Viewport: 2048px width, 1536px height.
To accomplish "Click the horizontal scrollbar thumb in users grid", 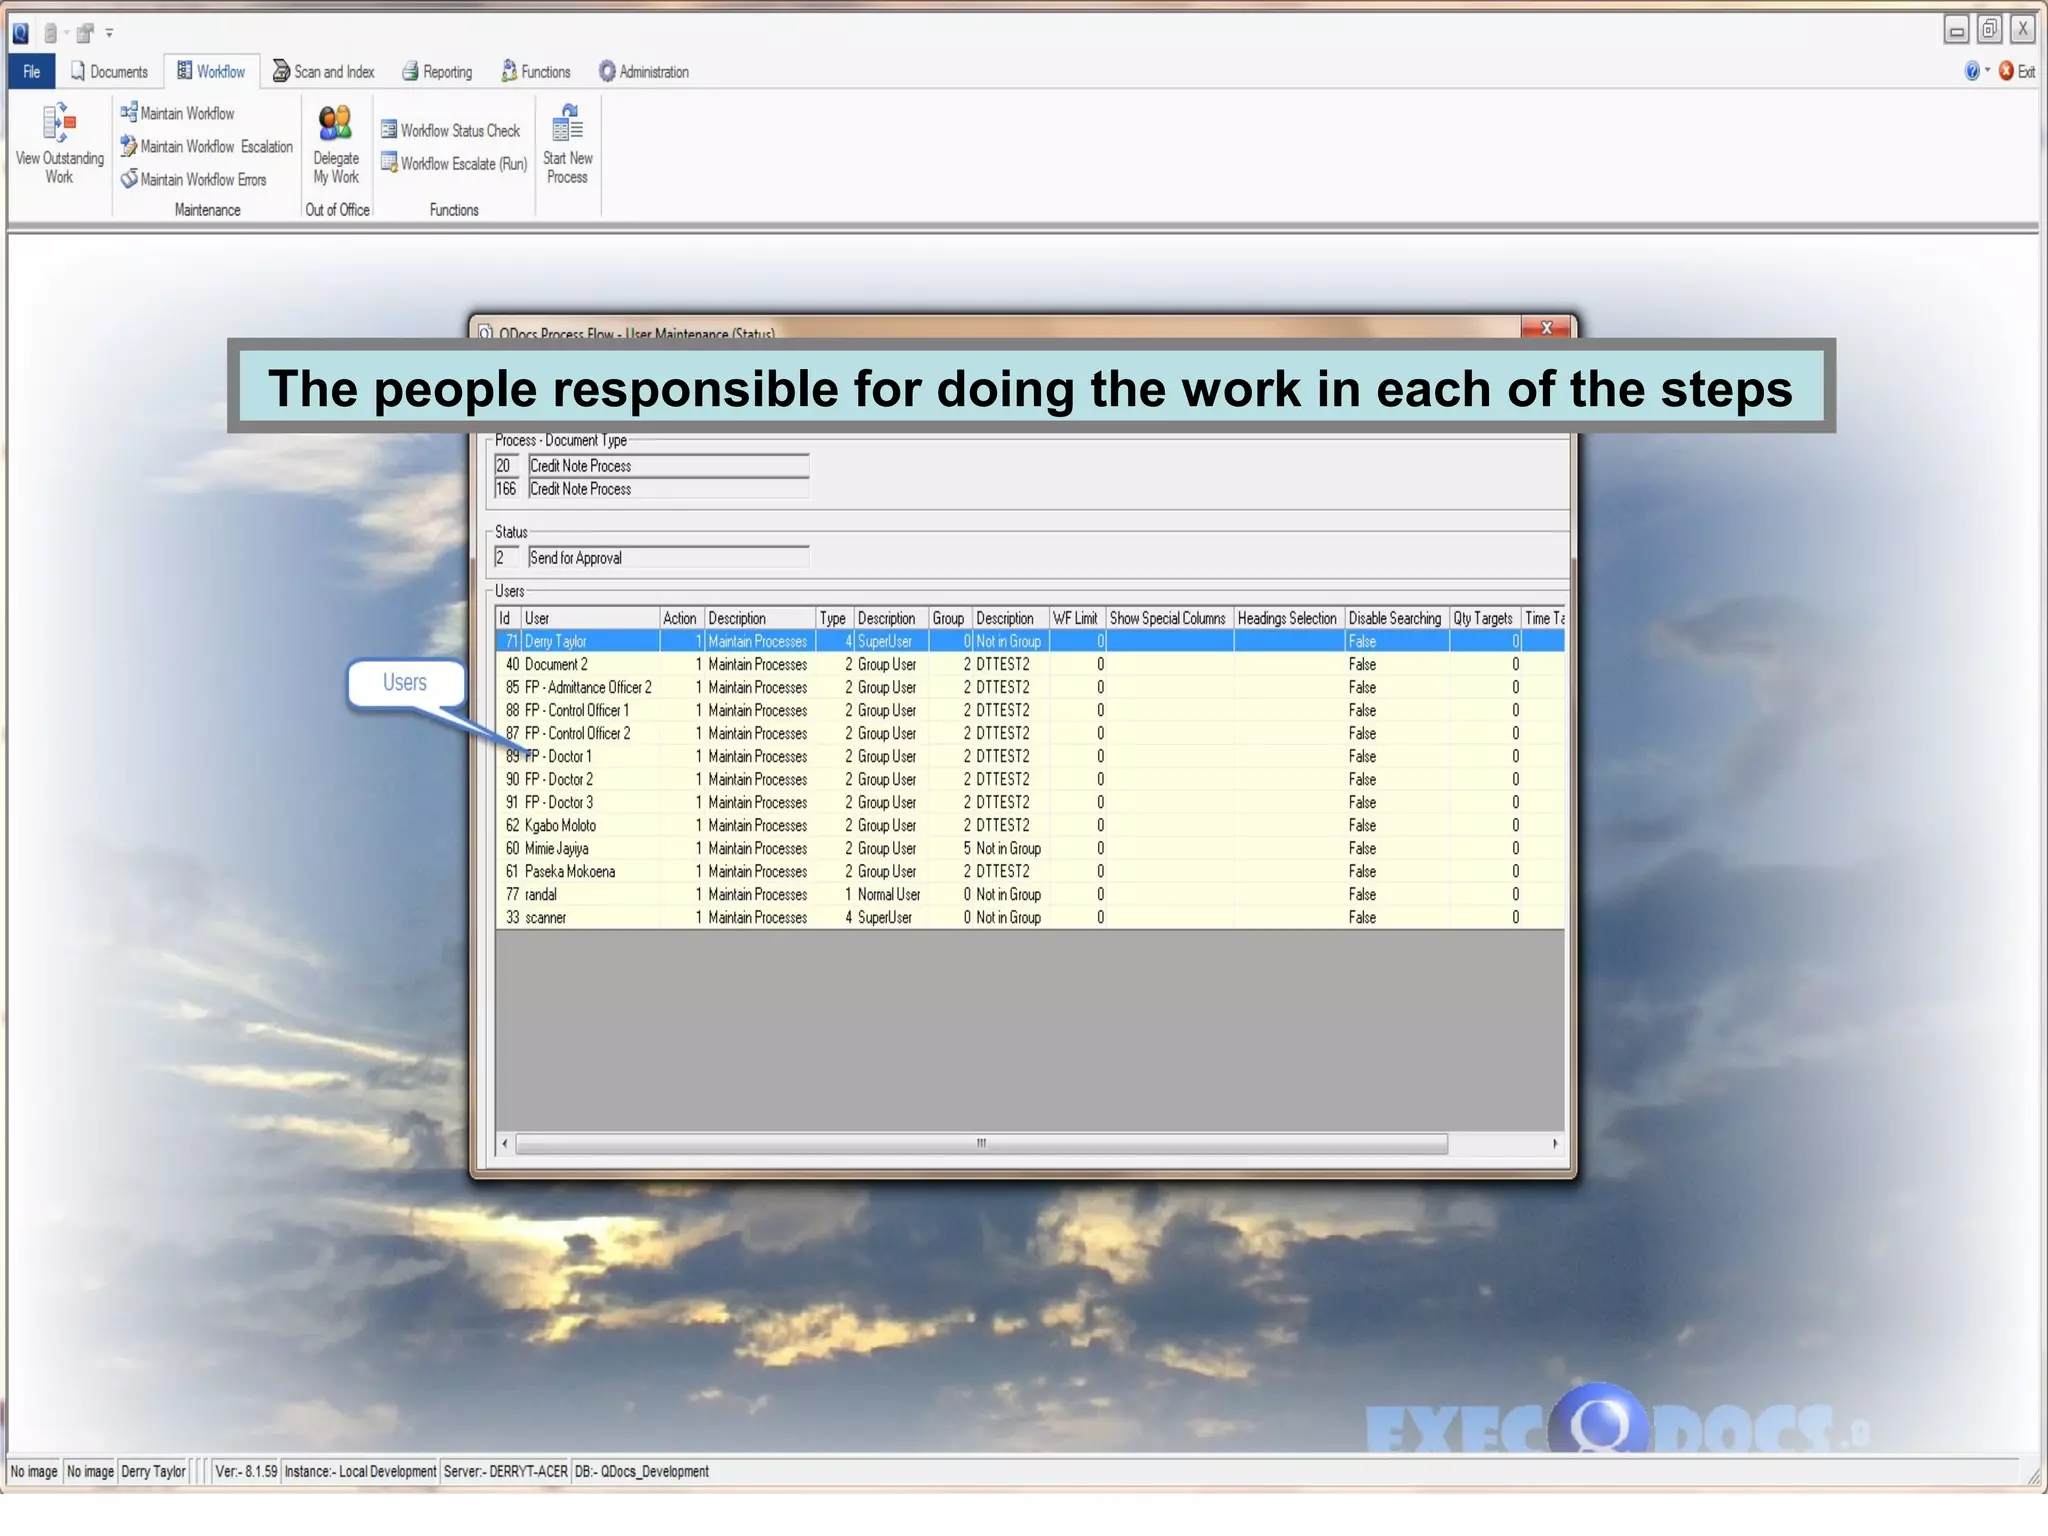I will [981, 1144].
